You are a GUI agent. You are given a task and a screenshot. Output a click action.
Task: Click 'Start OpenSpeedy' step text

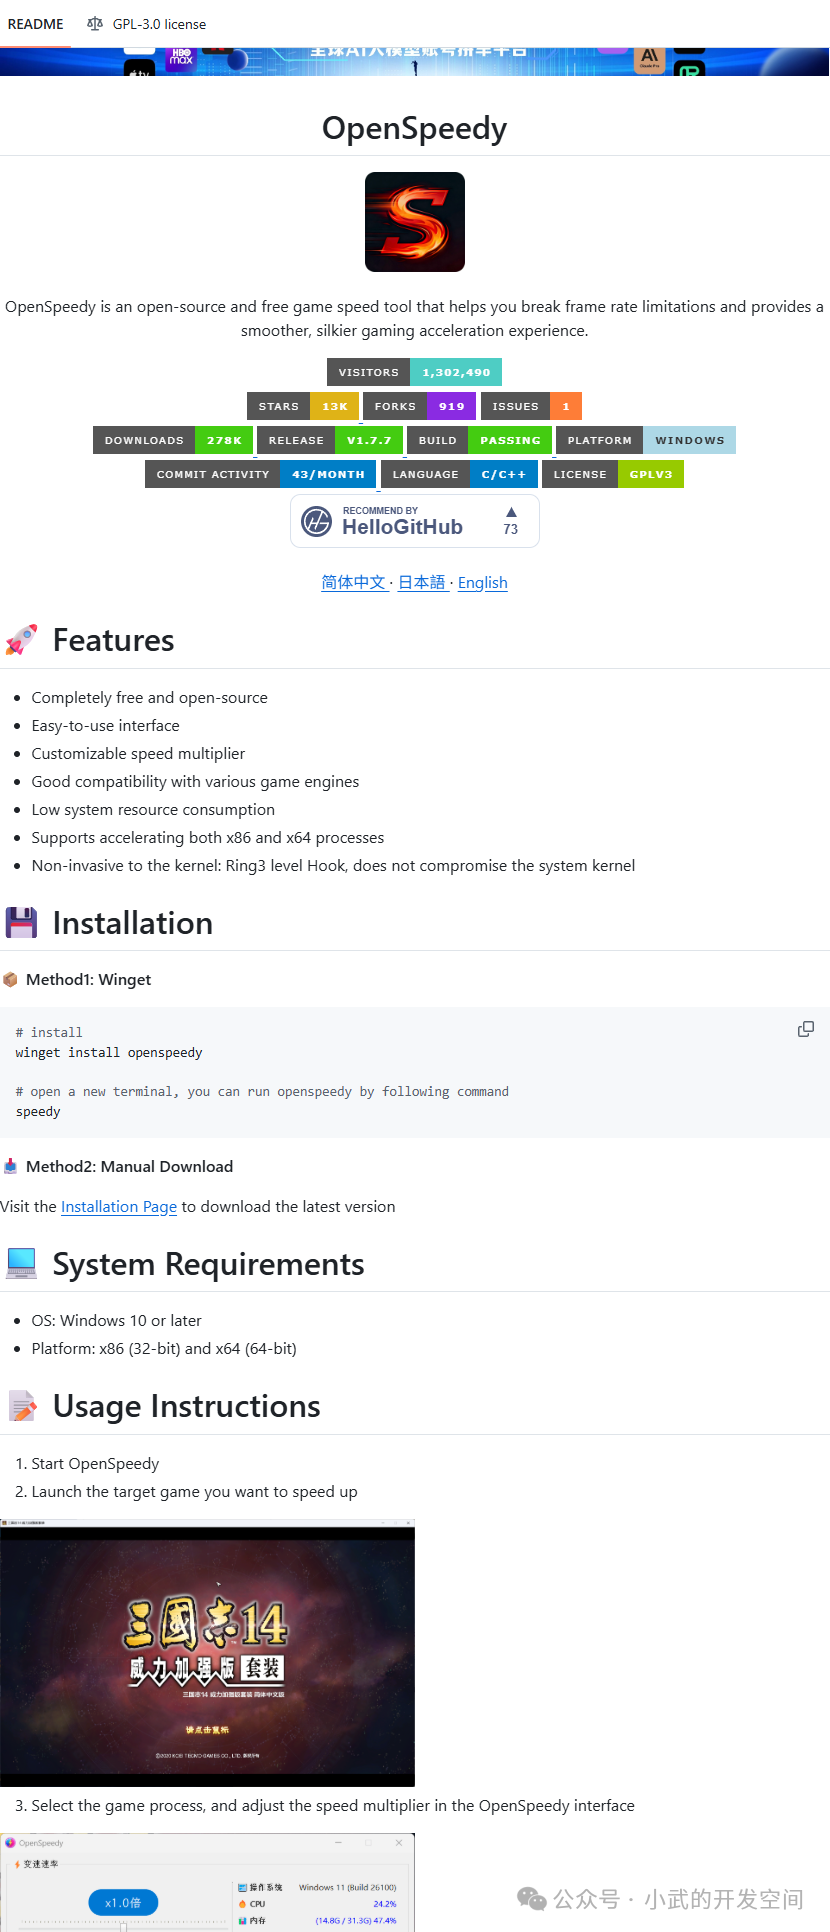(x=95, y=1463)
